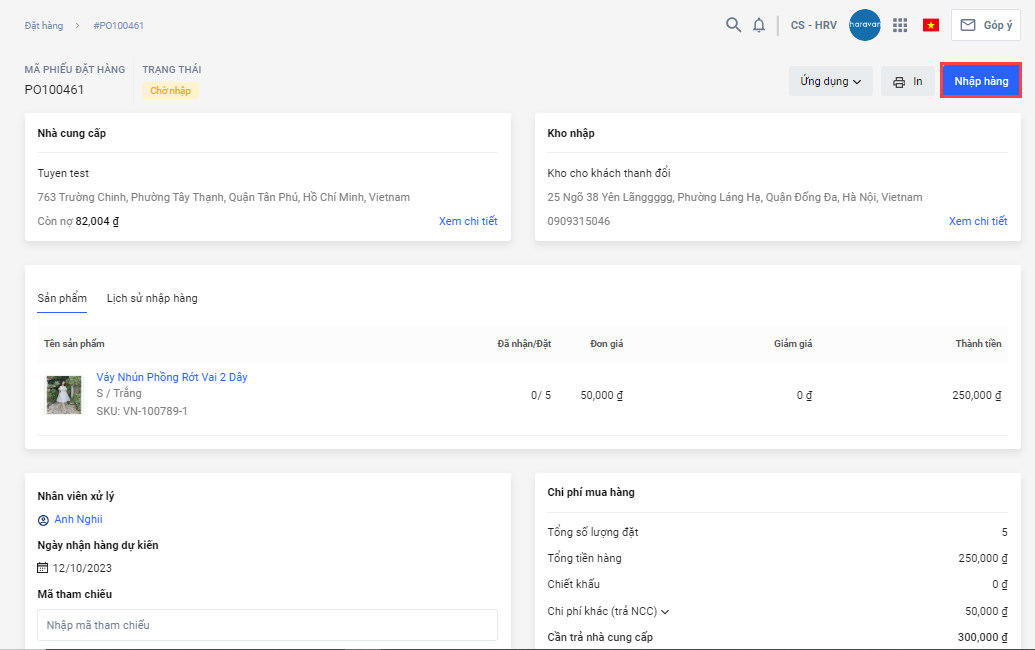Focus the Mã tham chiếu input field
Screen dimensions: 1035x650
(267, 625)
